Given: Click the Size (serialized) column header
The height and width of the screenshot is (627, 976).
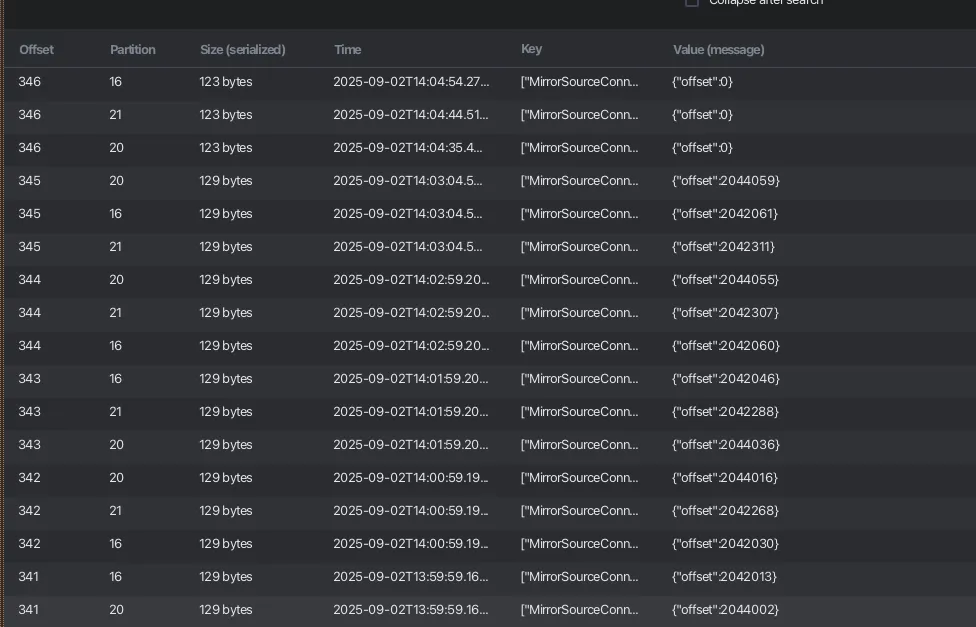Looking at the screenshot, I should 243,50.
